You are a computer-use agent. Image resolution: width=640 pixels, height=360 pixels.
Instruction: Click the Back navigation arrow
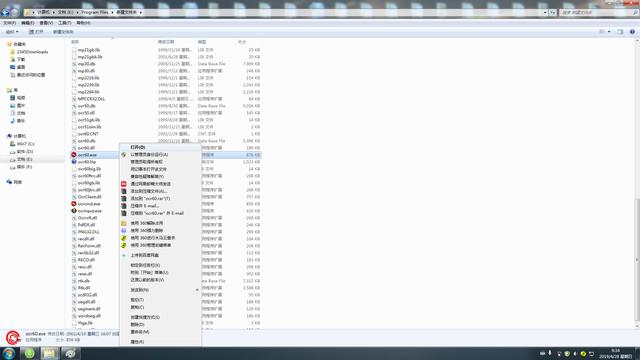pos(5,12)
